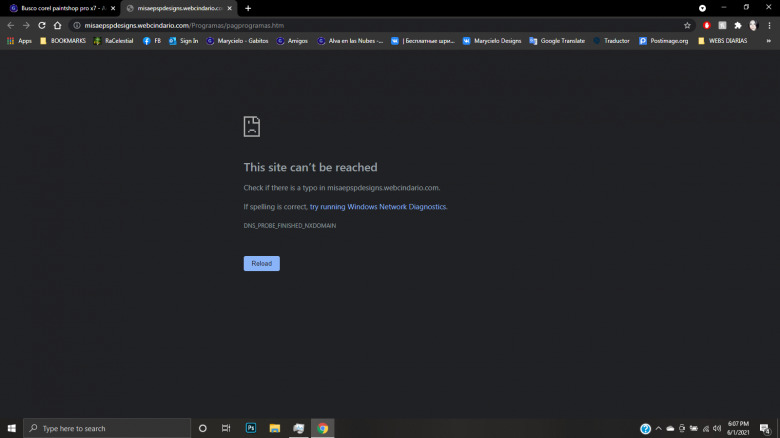
Task: Open the Google Translate bookmark
Action: (557, 41)
